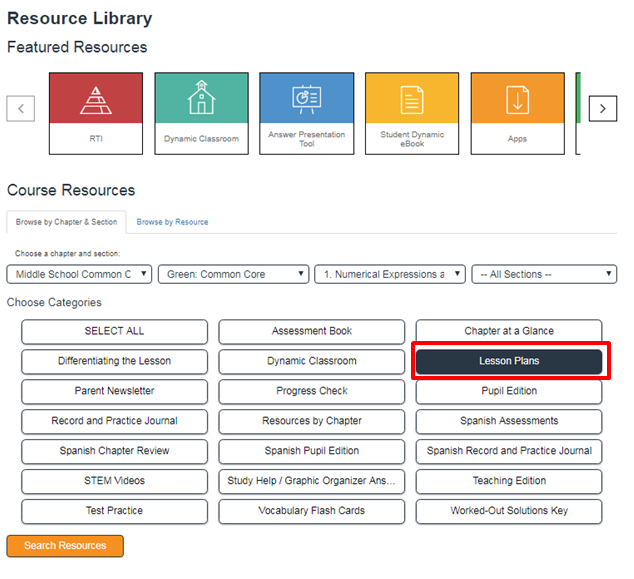Open the Numerical Expressions chapter dropdown
634x579 pixels.
(390, 274)
